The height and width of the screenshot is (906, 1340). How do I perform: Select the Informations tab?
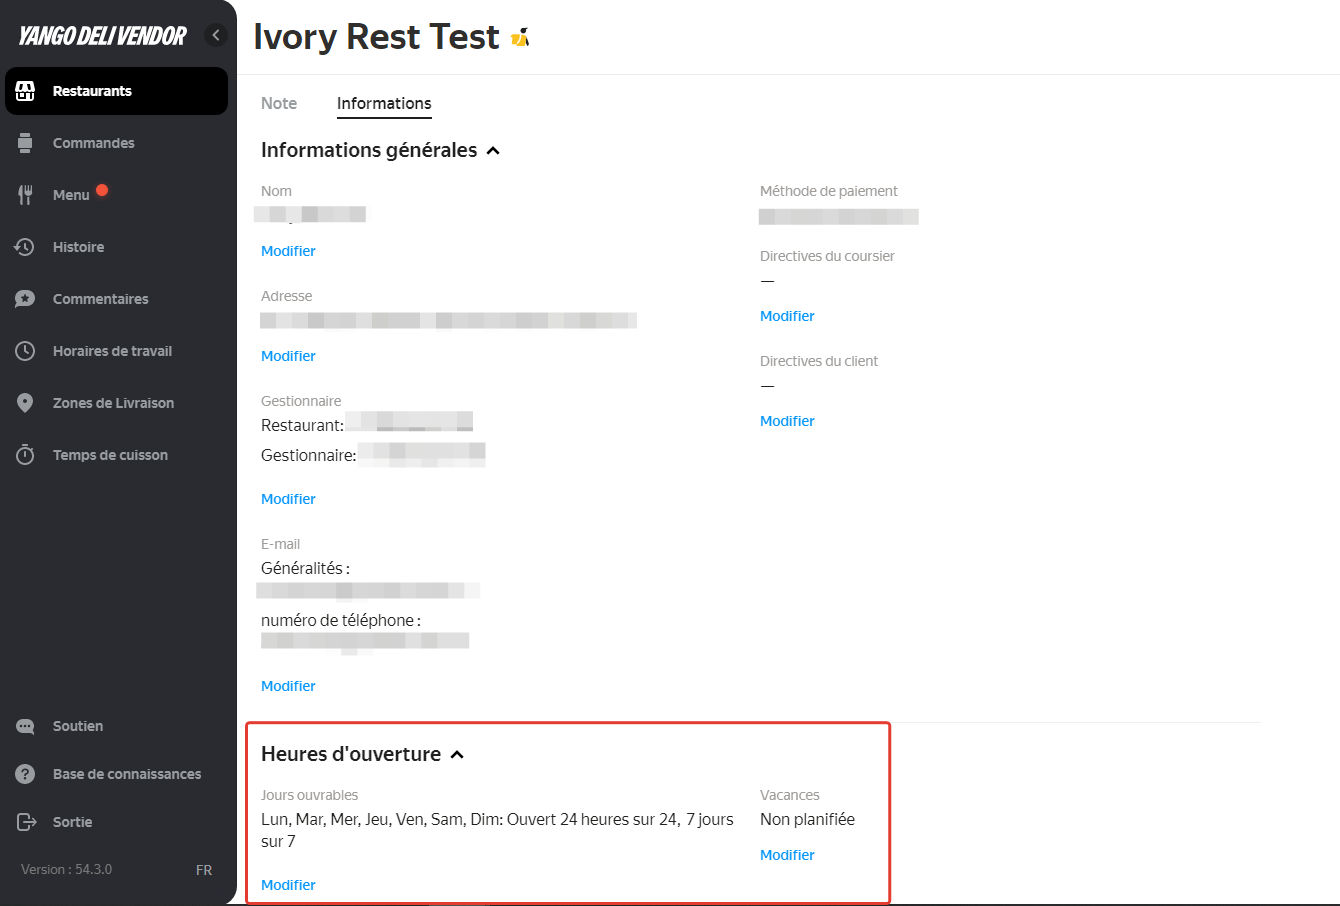[384, 103]
